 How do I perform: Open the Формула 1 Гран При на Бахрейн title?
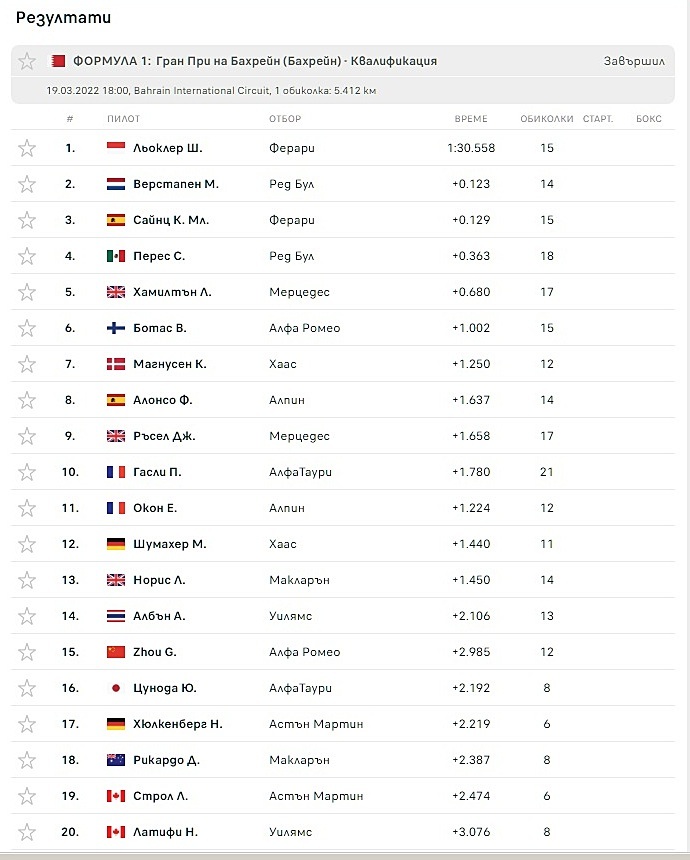tap(255, 61)
